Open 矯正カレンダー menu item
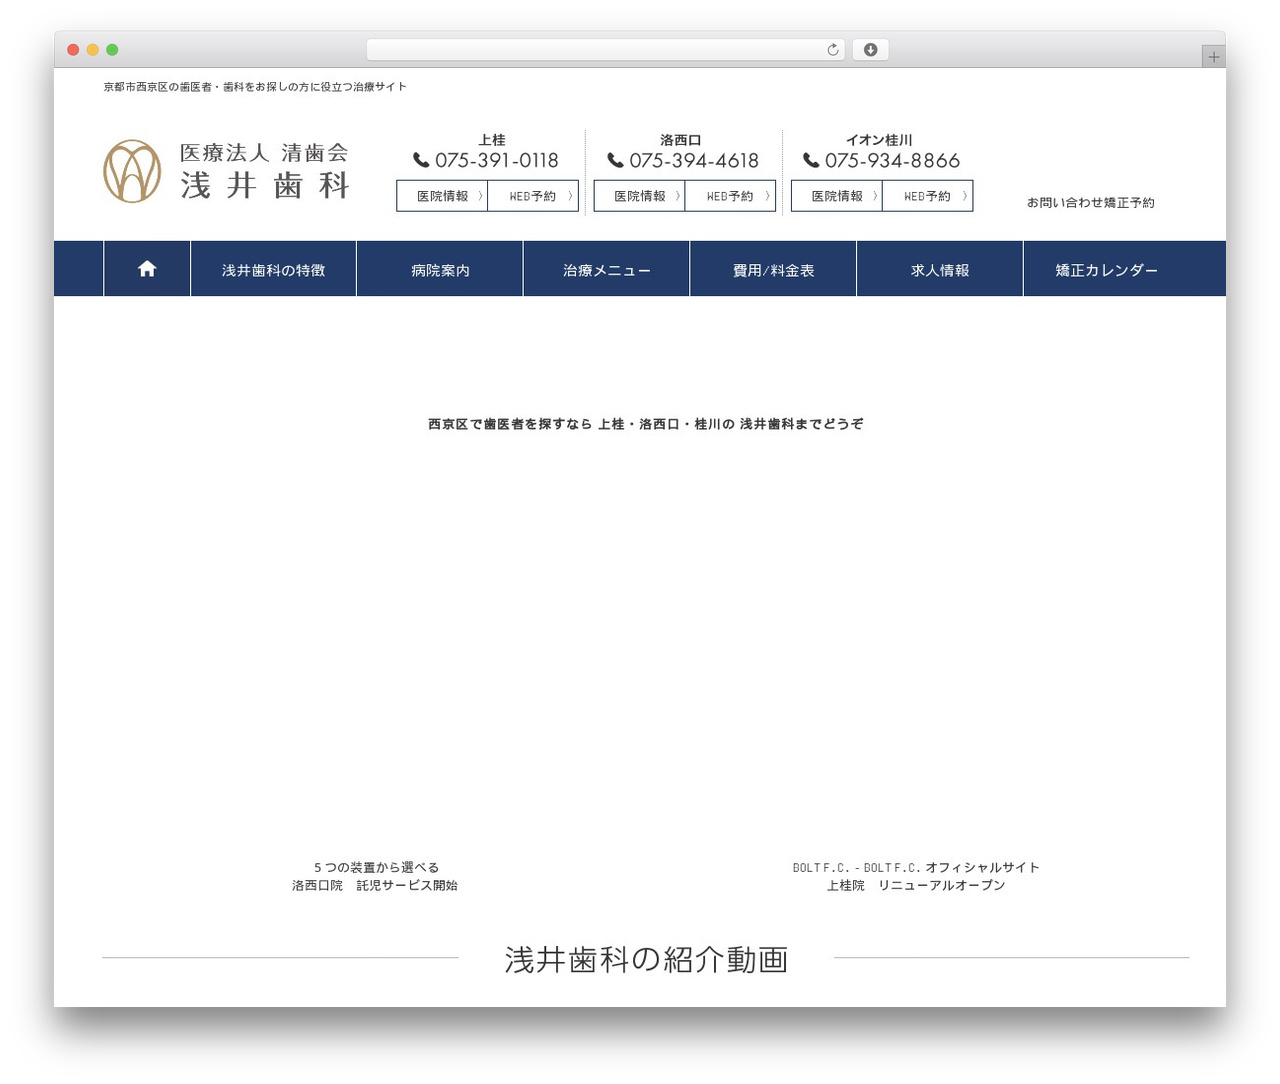 1106,269
